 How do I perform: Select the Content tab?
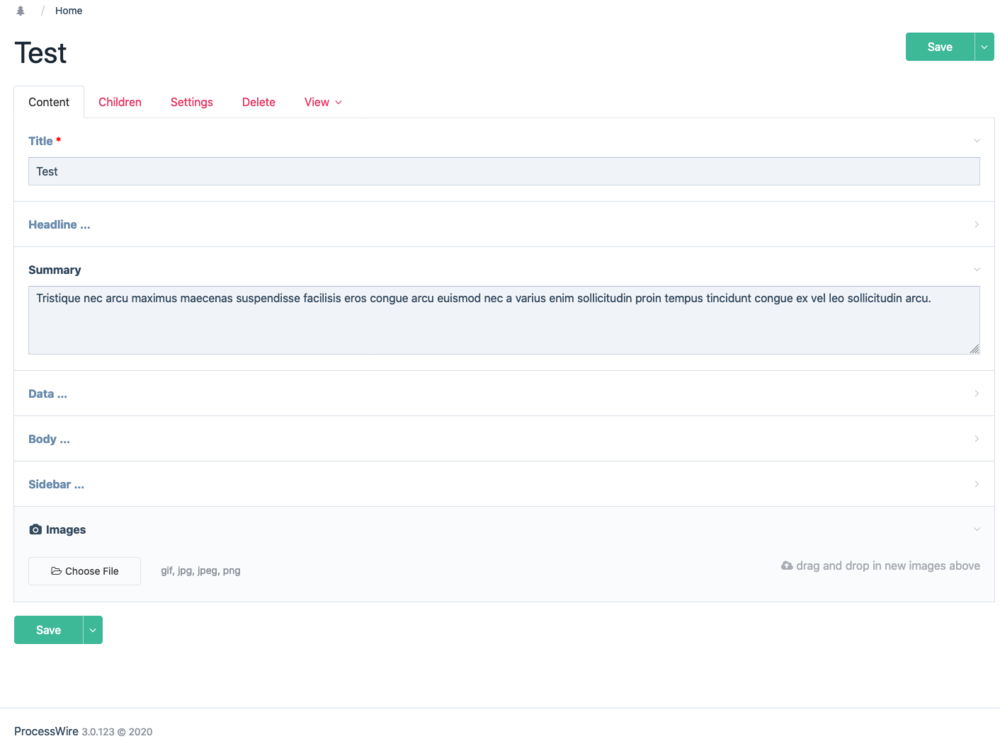(49, 102)
